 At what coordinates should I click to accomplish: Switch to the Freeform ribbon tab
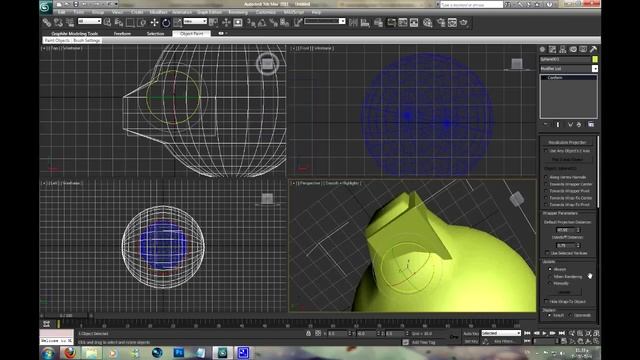(x=122, y=33)
